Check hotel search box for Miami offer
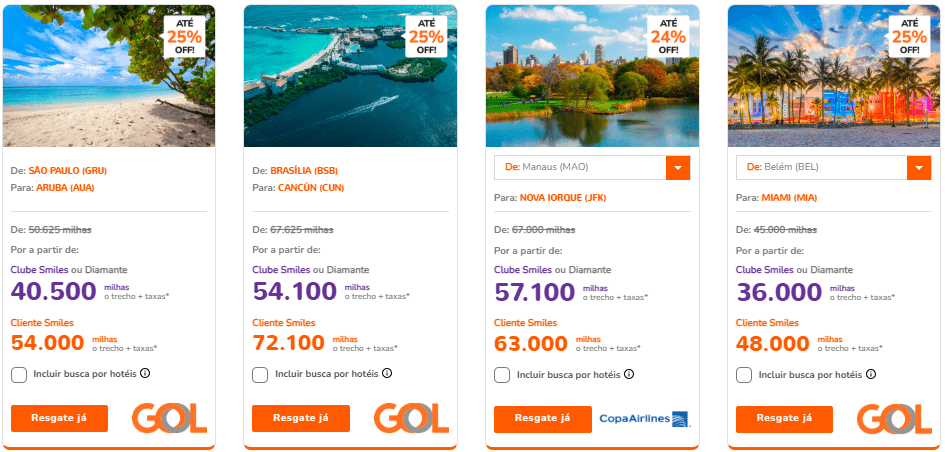Viewport: 945px width, 452px height. pyautogui.click(x=744, y=375)
